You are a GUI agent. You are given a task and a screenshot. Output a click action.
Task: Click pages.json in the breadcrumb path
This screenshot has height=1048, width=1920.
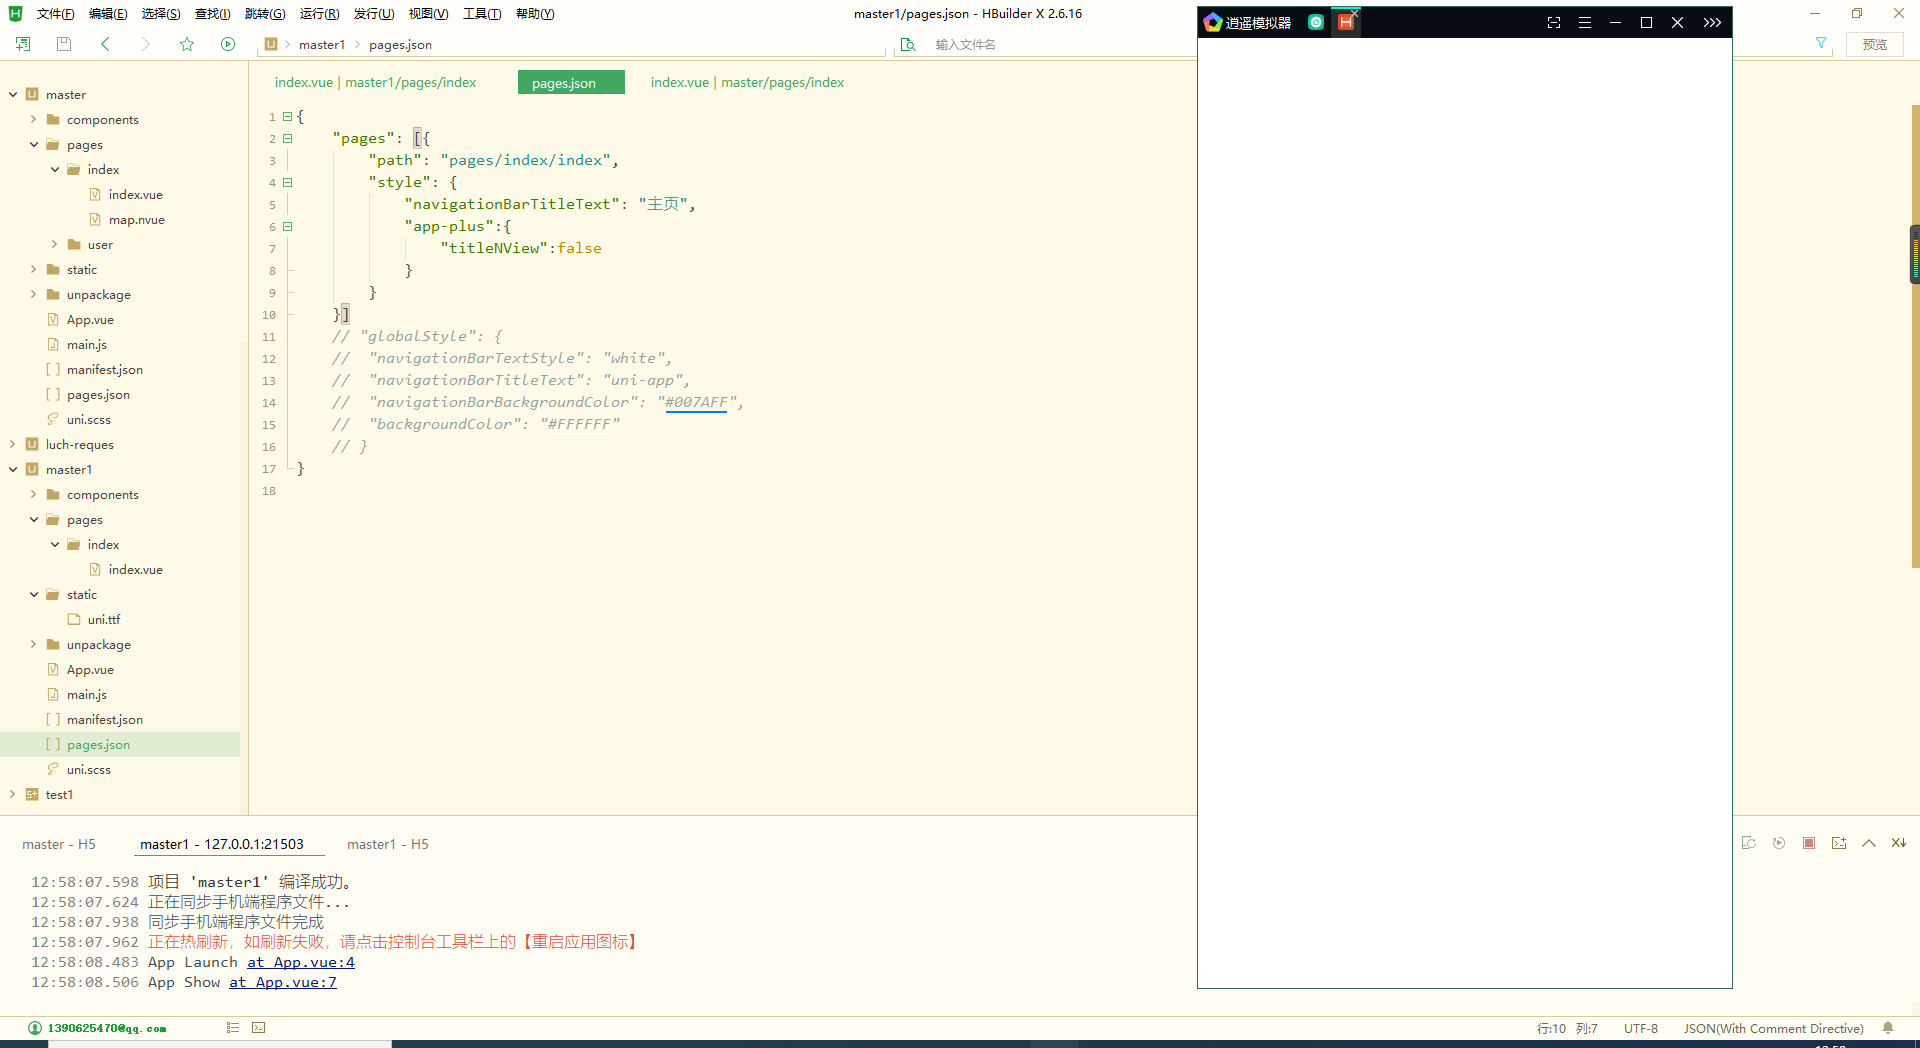coord(400,44)
